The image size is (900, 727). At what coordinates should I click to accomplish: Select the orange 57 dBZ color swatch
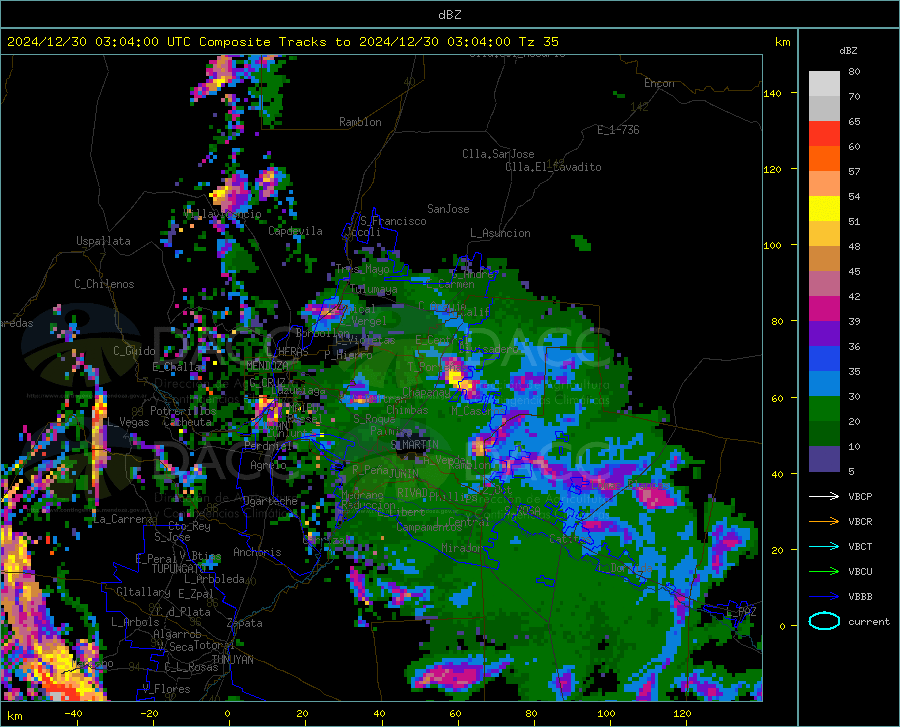(x=824, y=159)
